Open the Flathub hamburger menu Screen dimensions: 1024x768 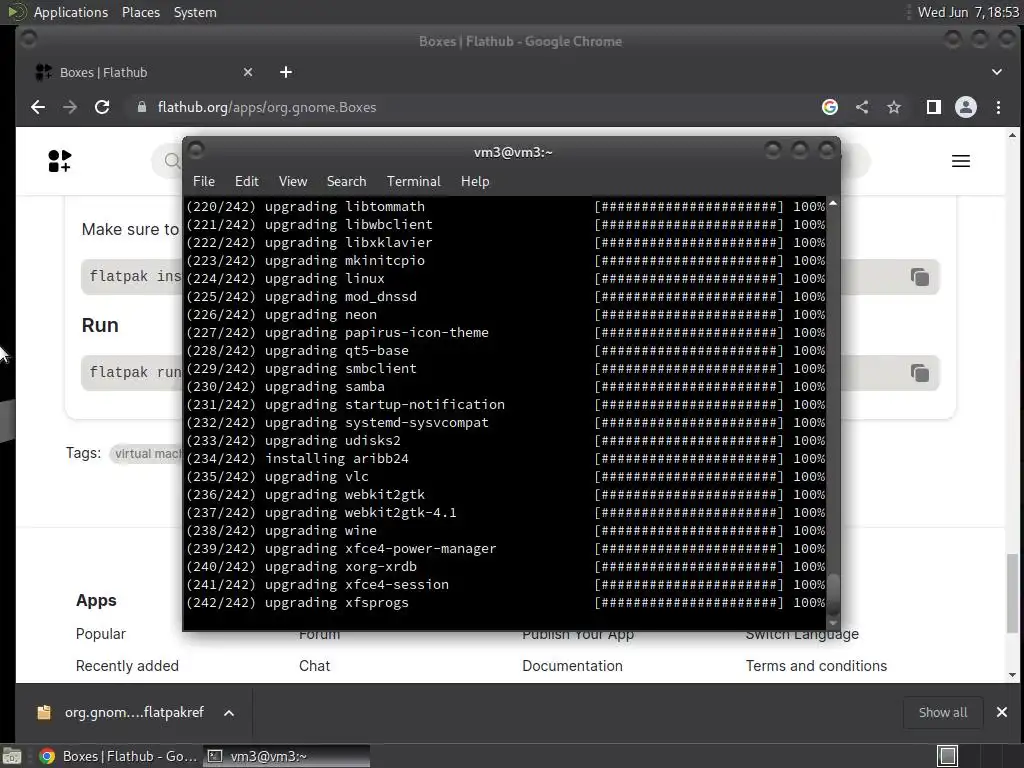point(961,161)
